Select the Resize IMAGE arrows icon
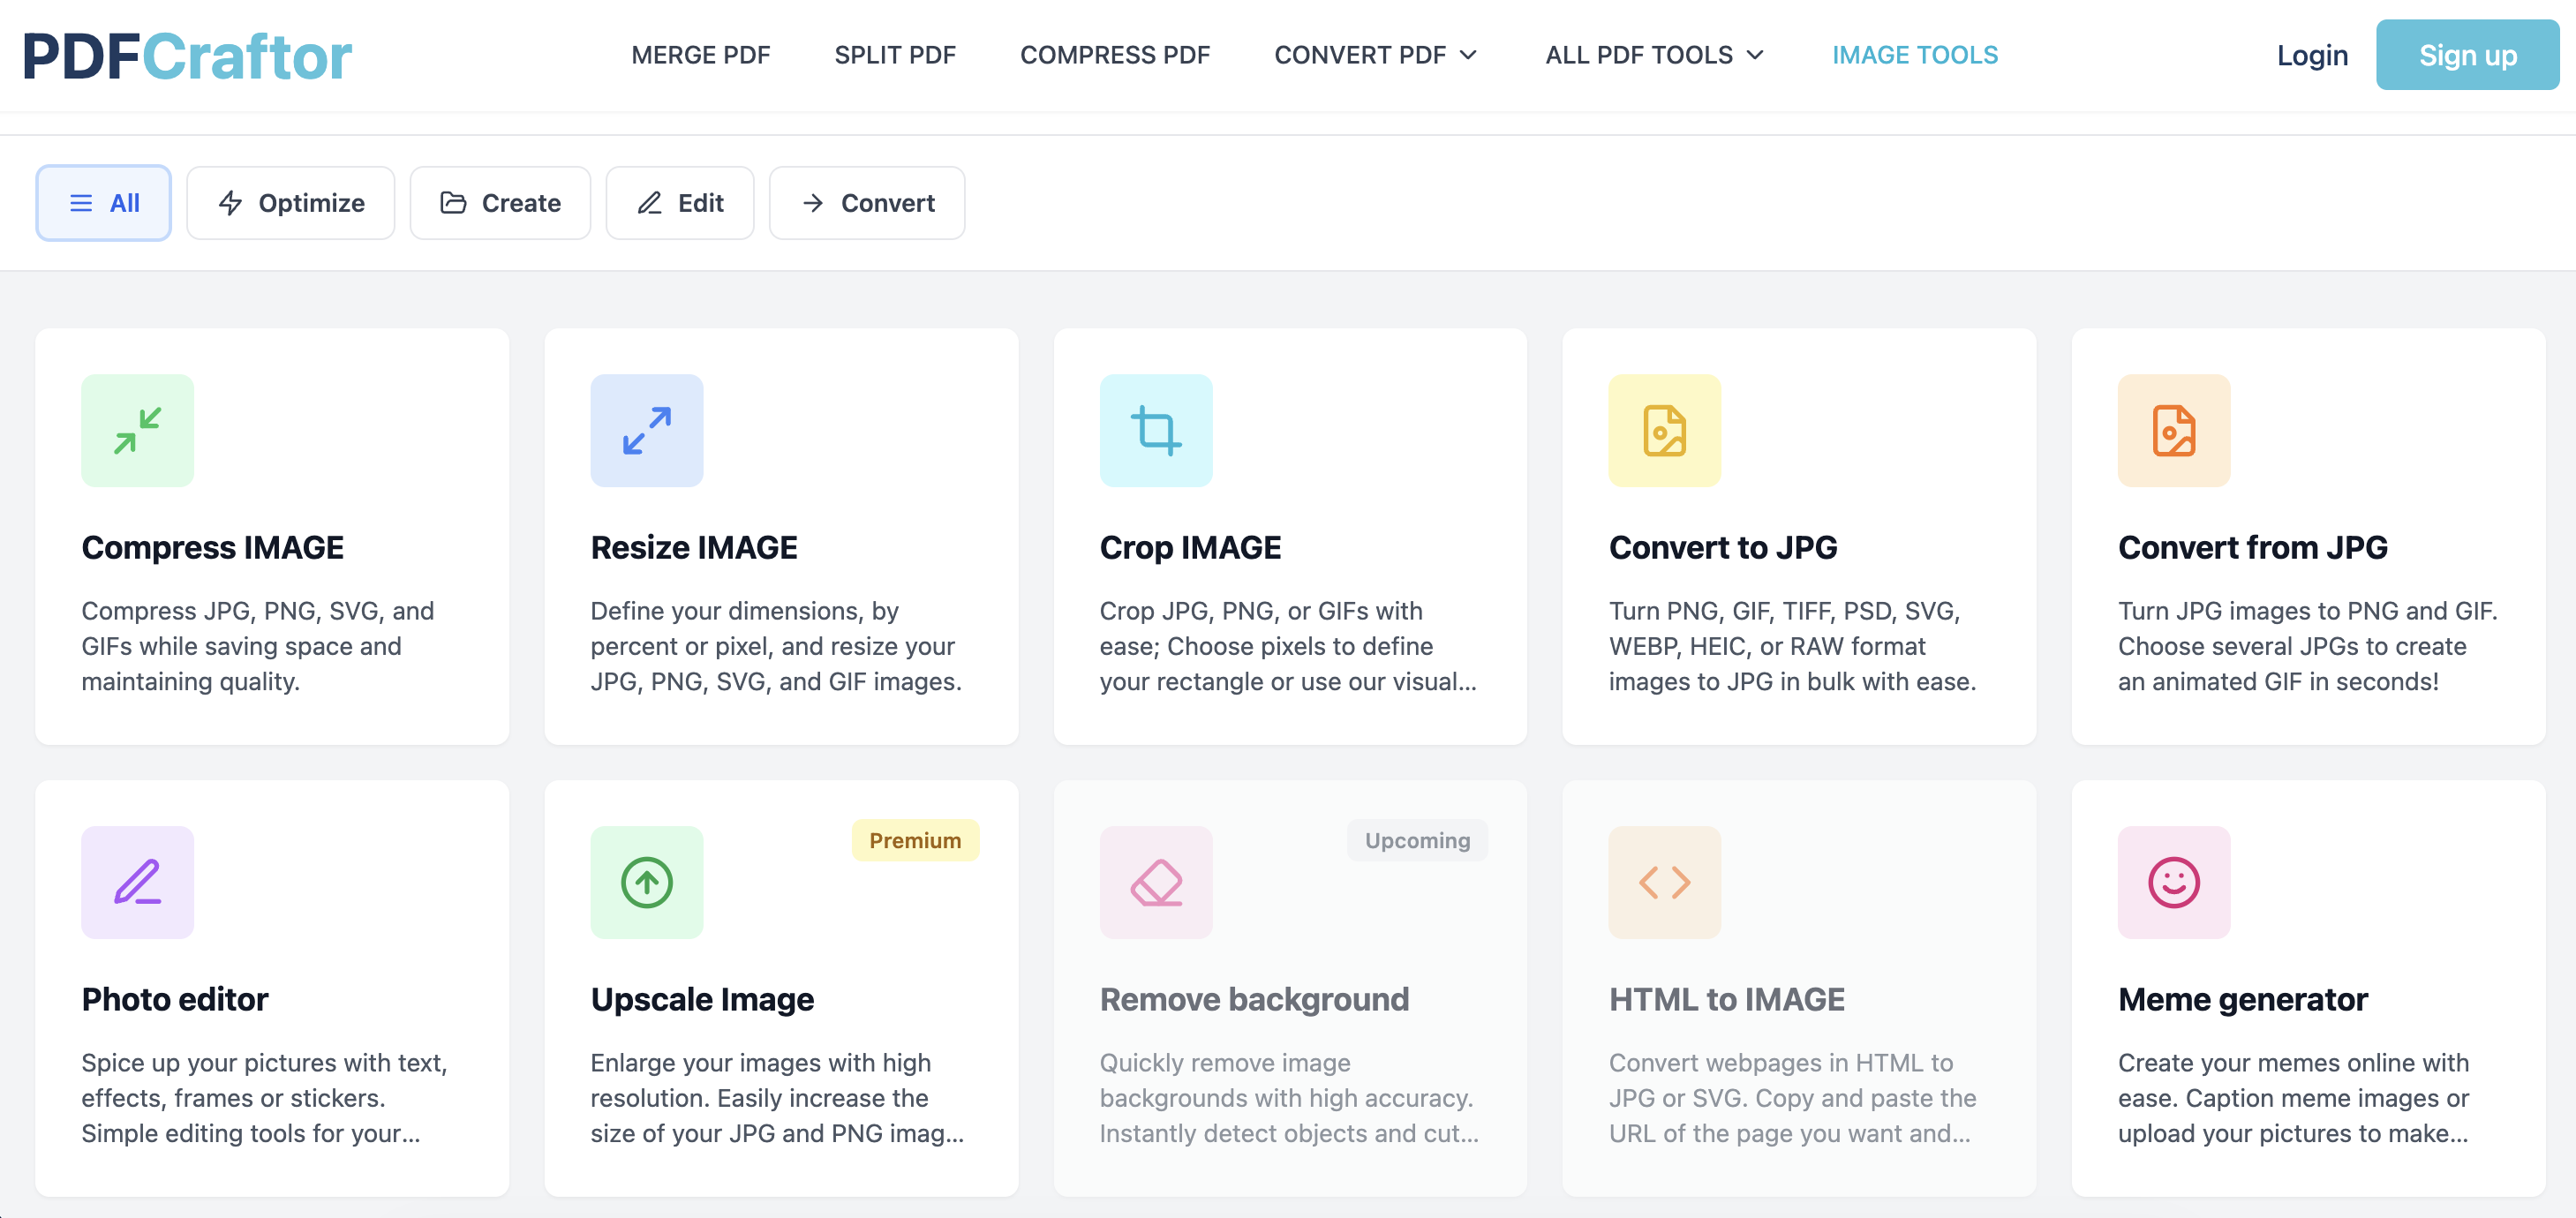 (646, 430)
